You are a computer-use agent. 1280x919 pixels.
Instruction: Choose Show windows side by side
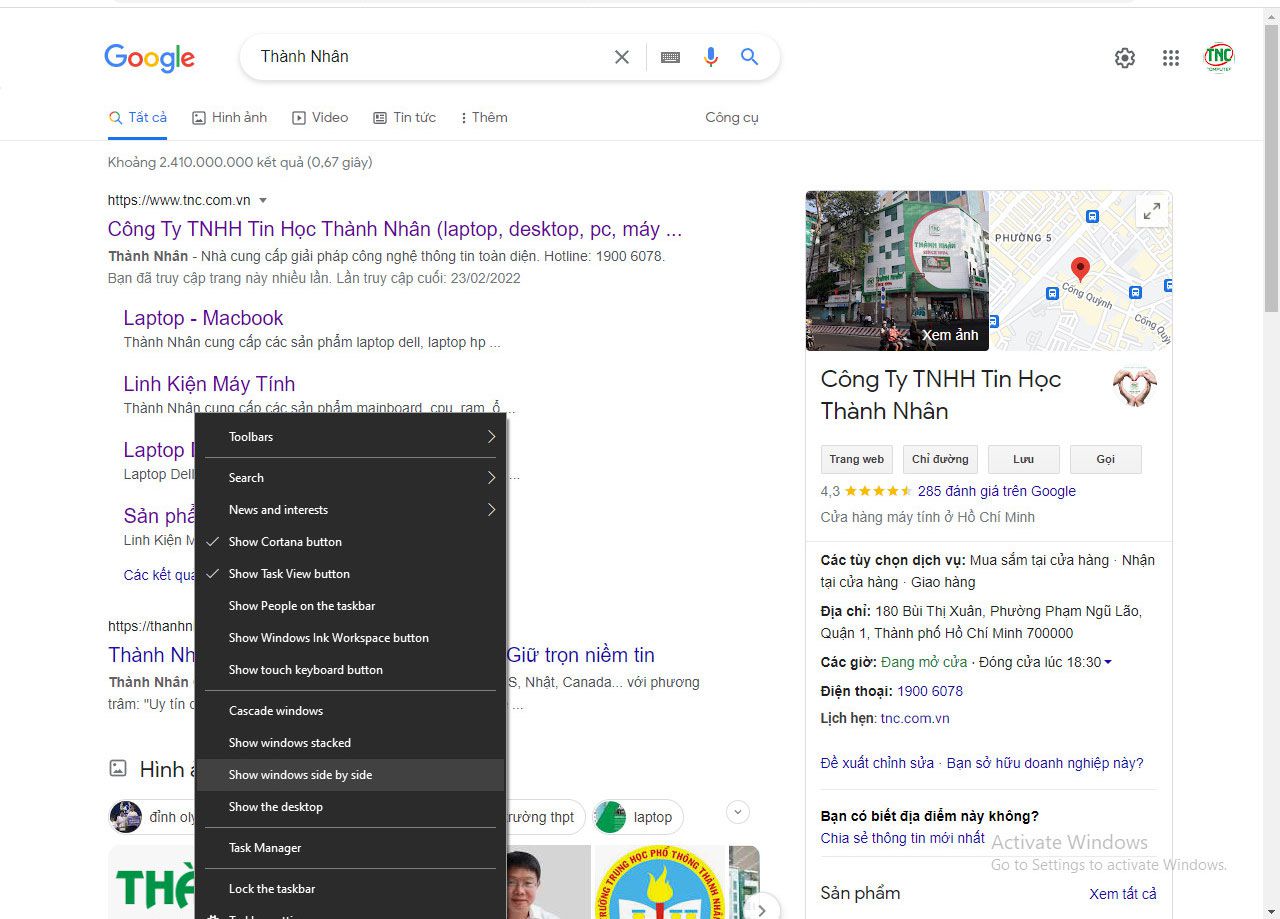click(351, 775)
